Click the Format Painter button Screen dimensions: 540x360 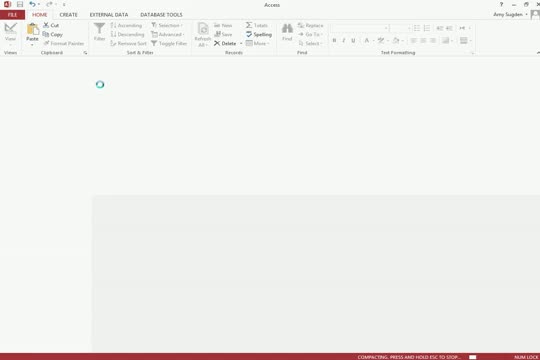[x=64, y=43]
